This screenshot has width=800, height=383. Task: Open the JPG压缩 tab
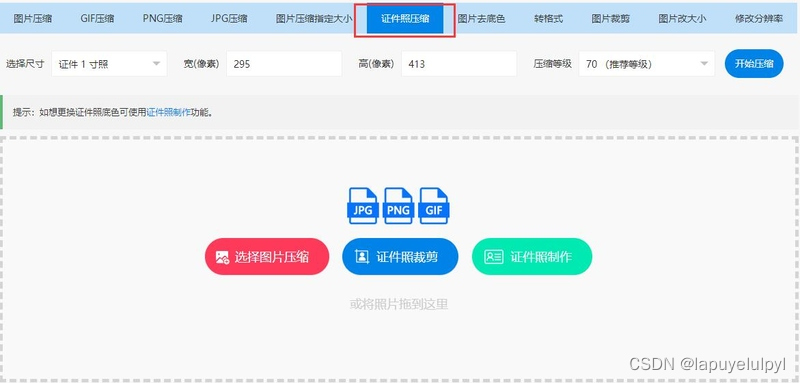point(229,19)
